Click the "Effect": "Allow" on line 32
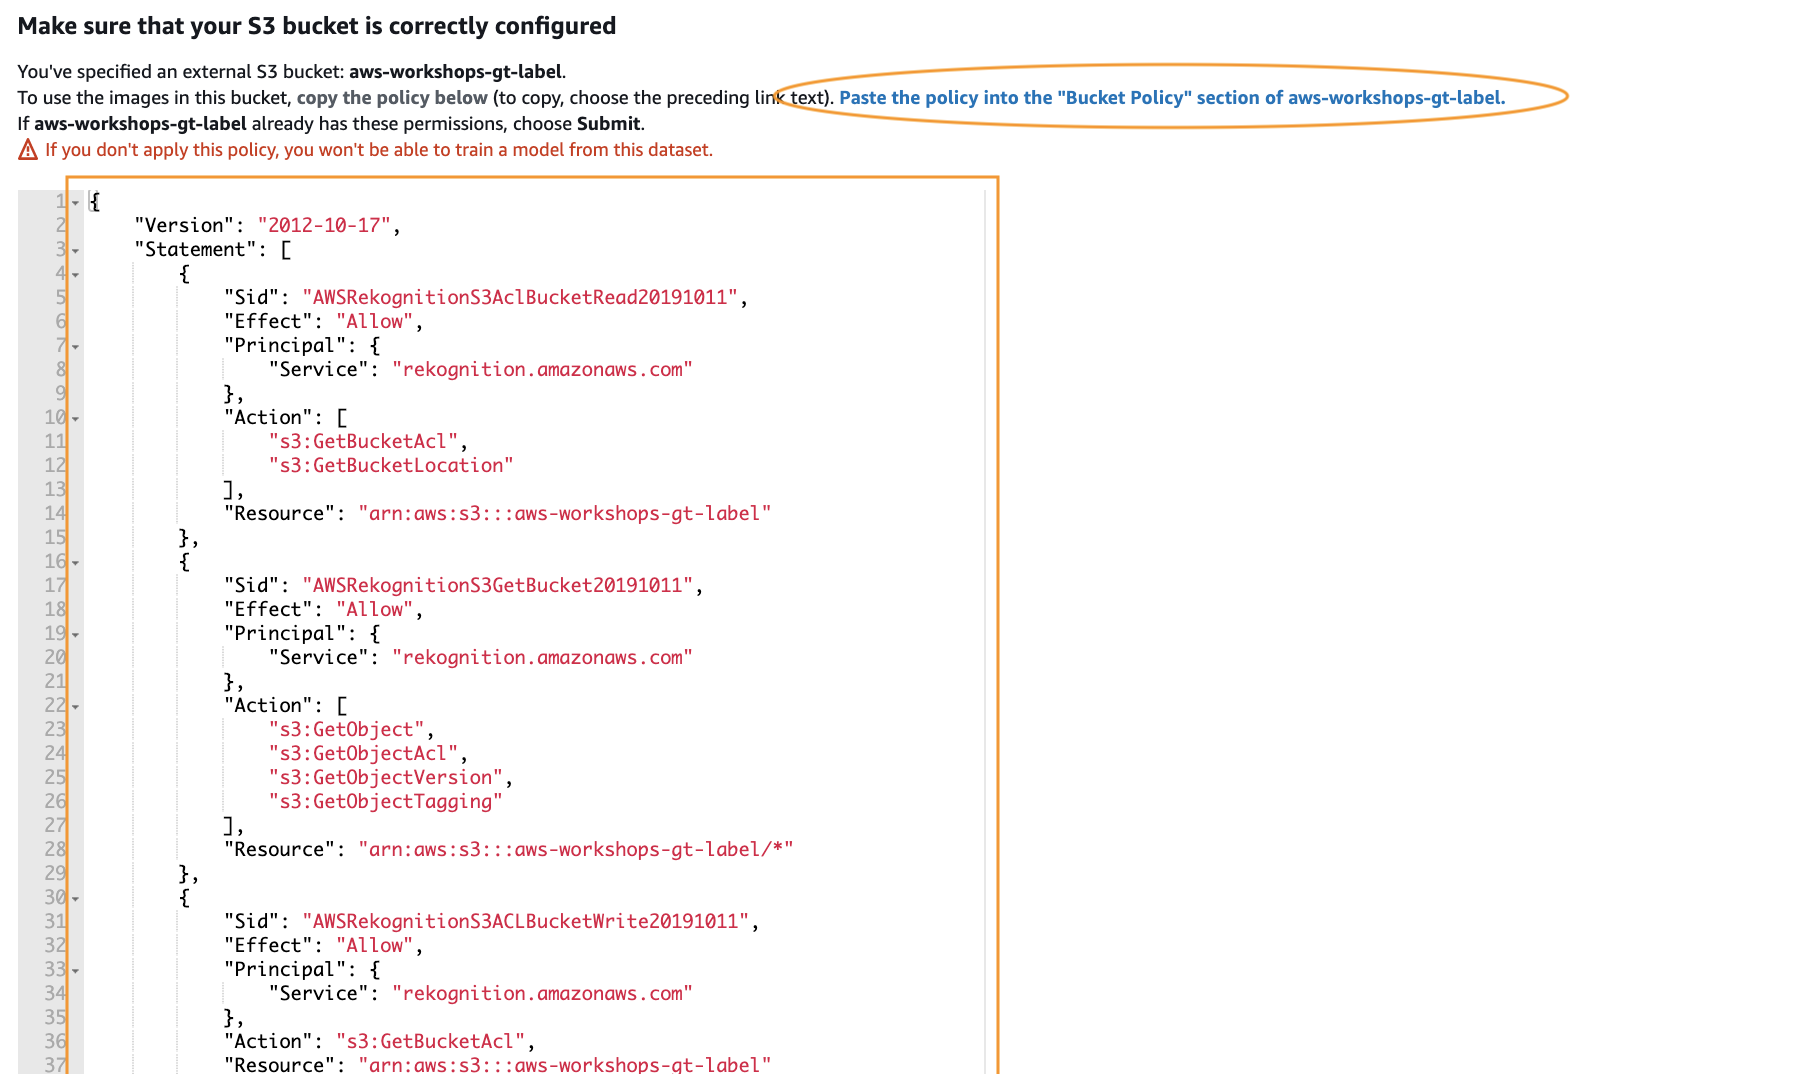Screen dimensions: 1798x1074 324,945
